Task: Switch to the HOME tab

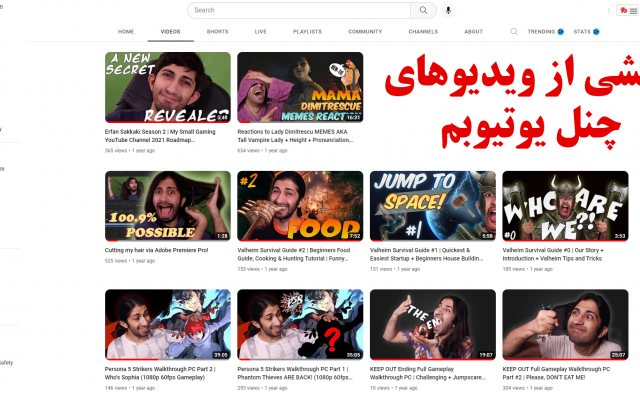Action: pos(126,32)
